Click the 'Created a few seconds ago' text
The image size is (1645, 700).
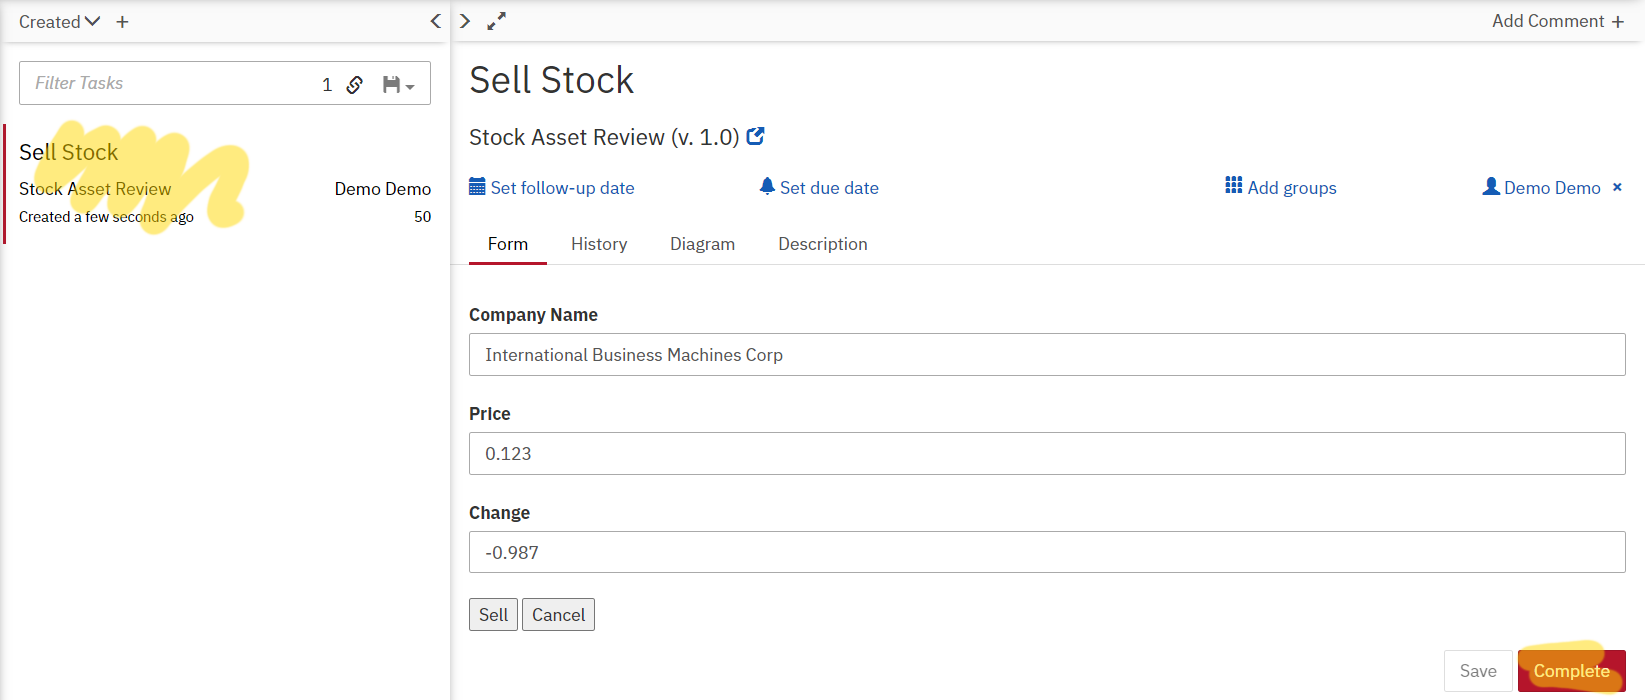click(x=106, y=217)
